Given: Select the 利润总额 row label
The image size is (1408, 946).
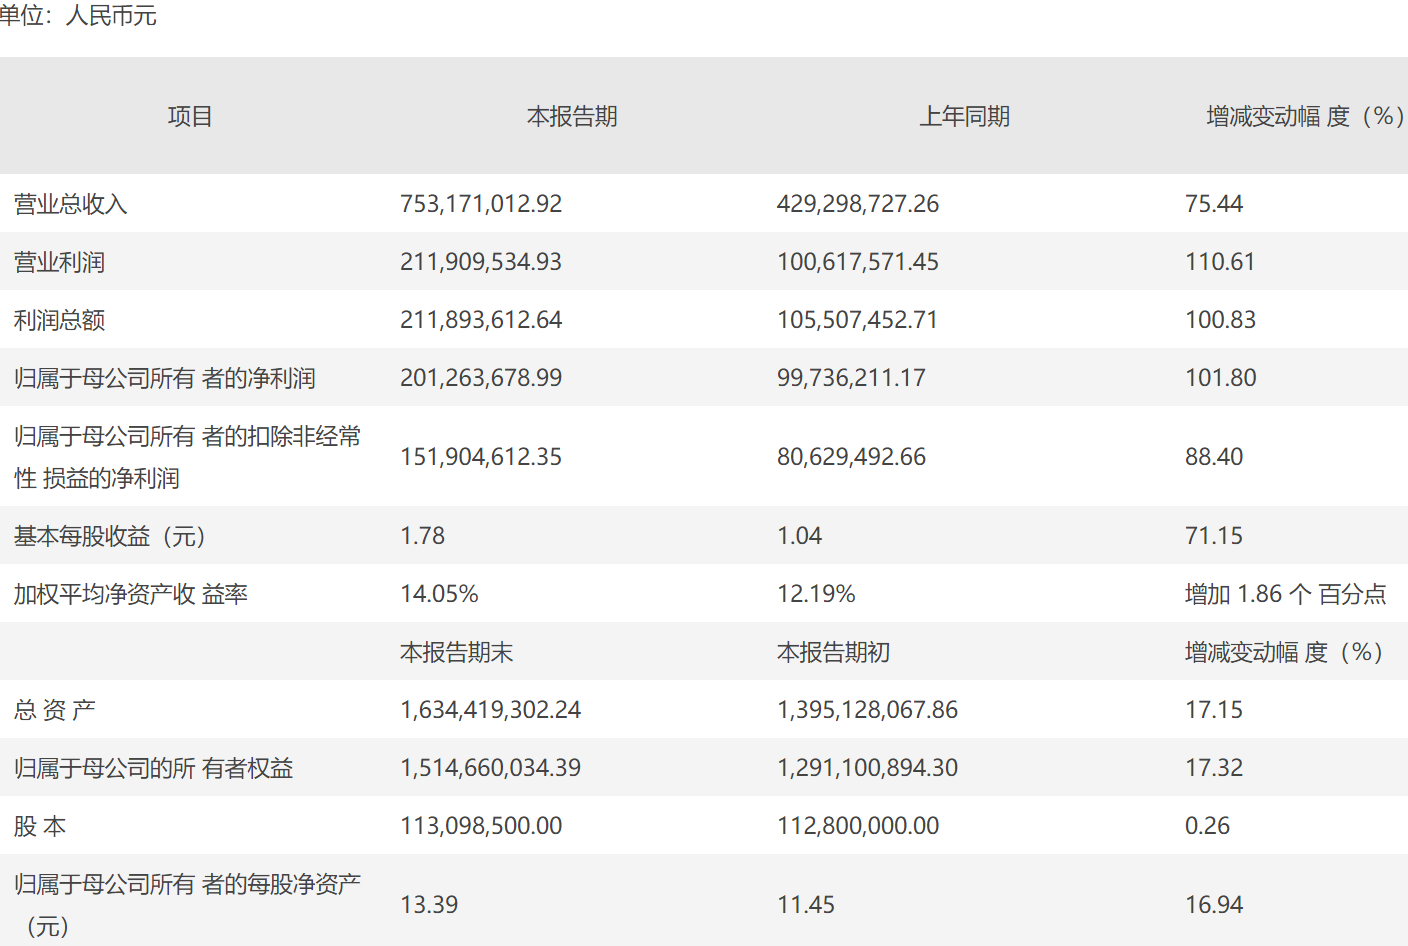Looking at the screenshot, I should pyautogui.click(x=59, y=320).
